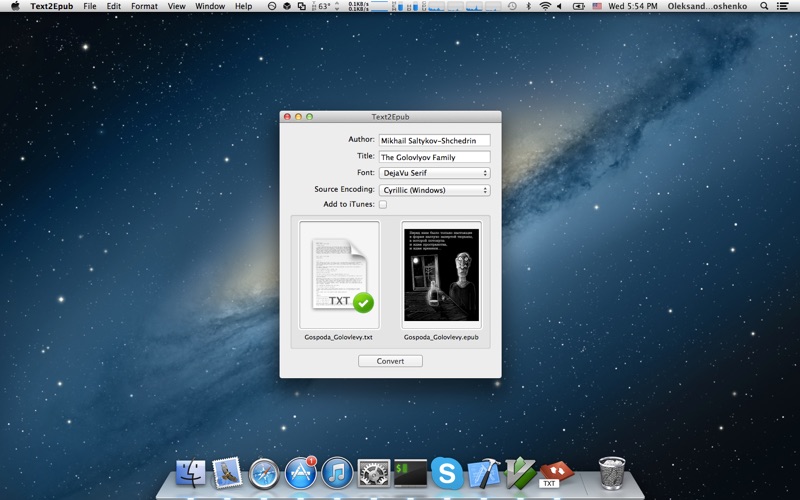The height and width of the screenshot is (500, 800).
Task: Launch the Mail app in the dock
Action: (x=227, y=472)
